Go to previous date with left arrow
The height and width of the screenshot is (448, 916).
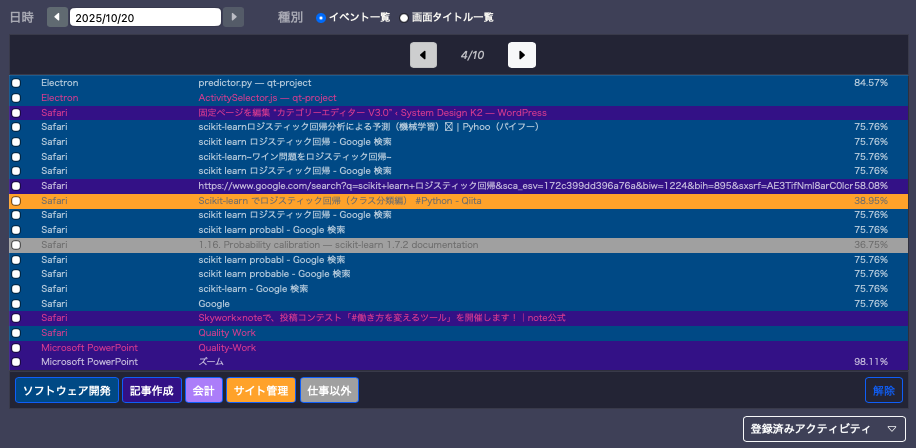[x=57, y=17]
